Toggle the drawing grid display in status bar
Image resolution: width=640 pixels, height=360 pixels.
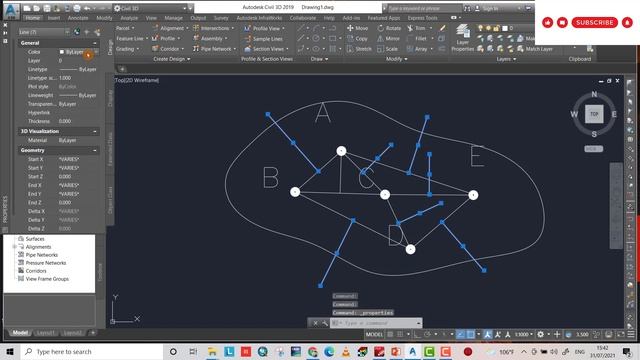tap(390, 334)
